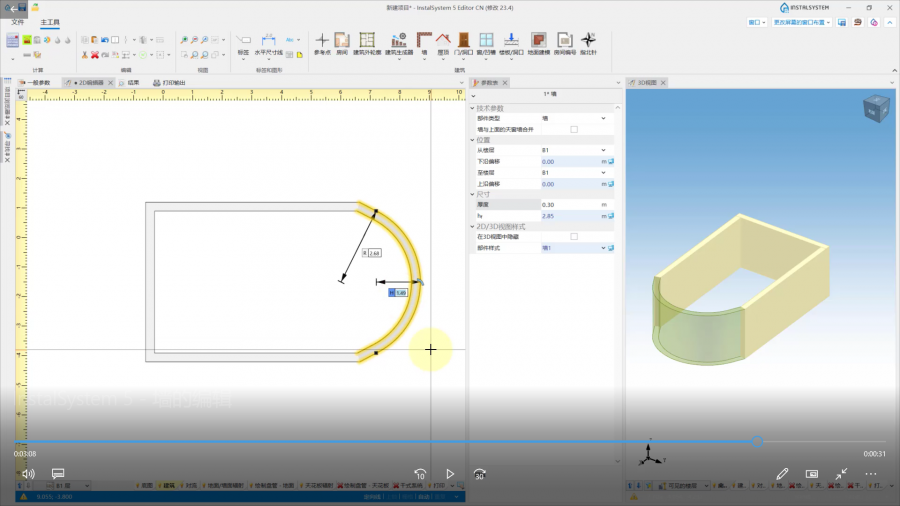Select the 房间编号 room numbering tool

click(x=564, y=42)
